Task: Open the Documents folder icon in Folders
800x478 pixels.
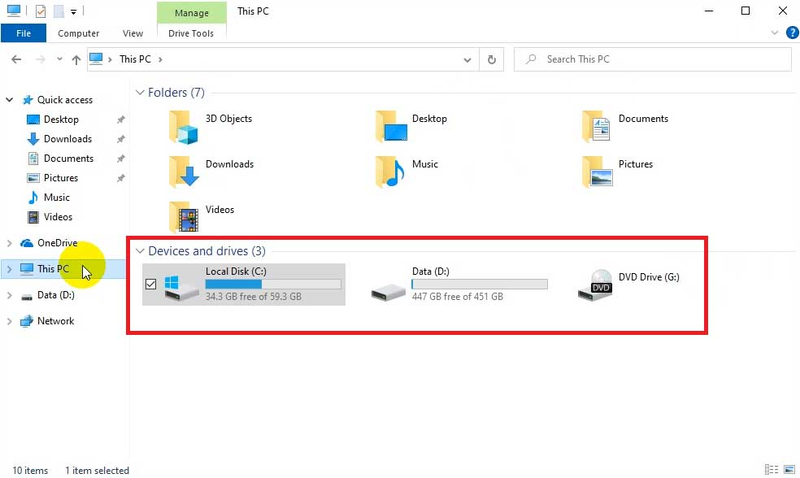Action: click(596, 127)
